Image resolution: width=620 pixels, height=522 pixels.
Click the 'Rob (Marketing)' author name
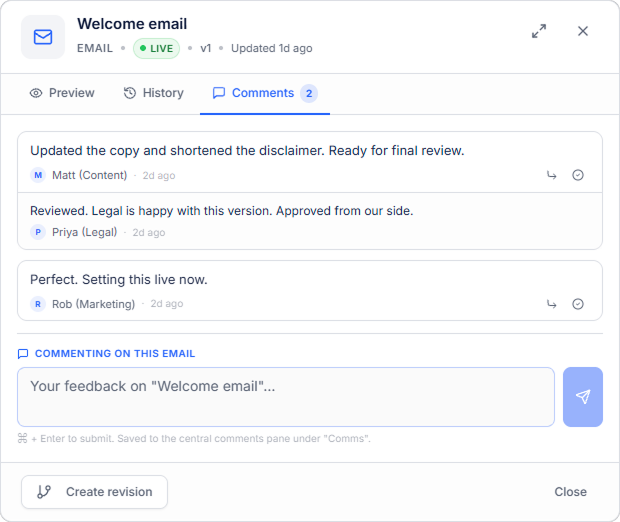pyautogui.click(x=93, y=304)
